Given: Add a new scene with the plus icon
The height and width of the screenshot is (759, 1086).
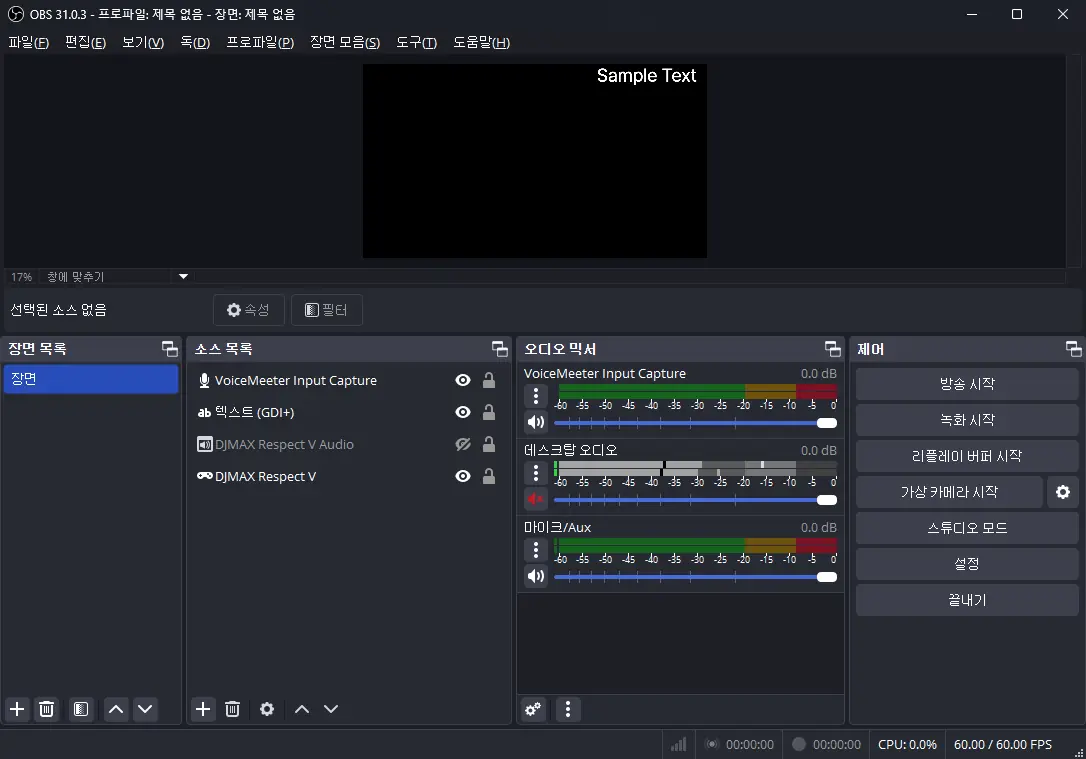Looking at the screenshot, I should (17, 709).
